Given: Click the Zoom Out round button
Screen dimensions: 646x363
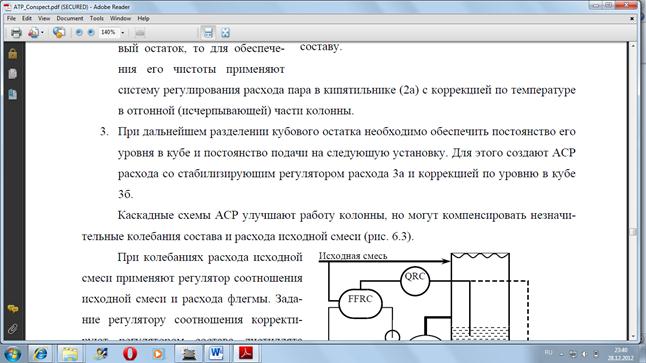Looking at the screenshot, I should [79, 33].
